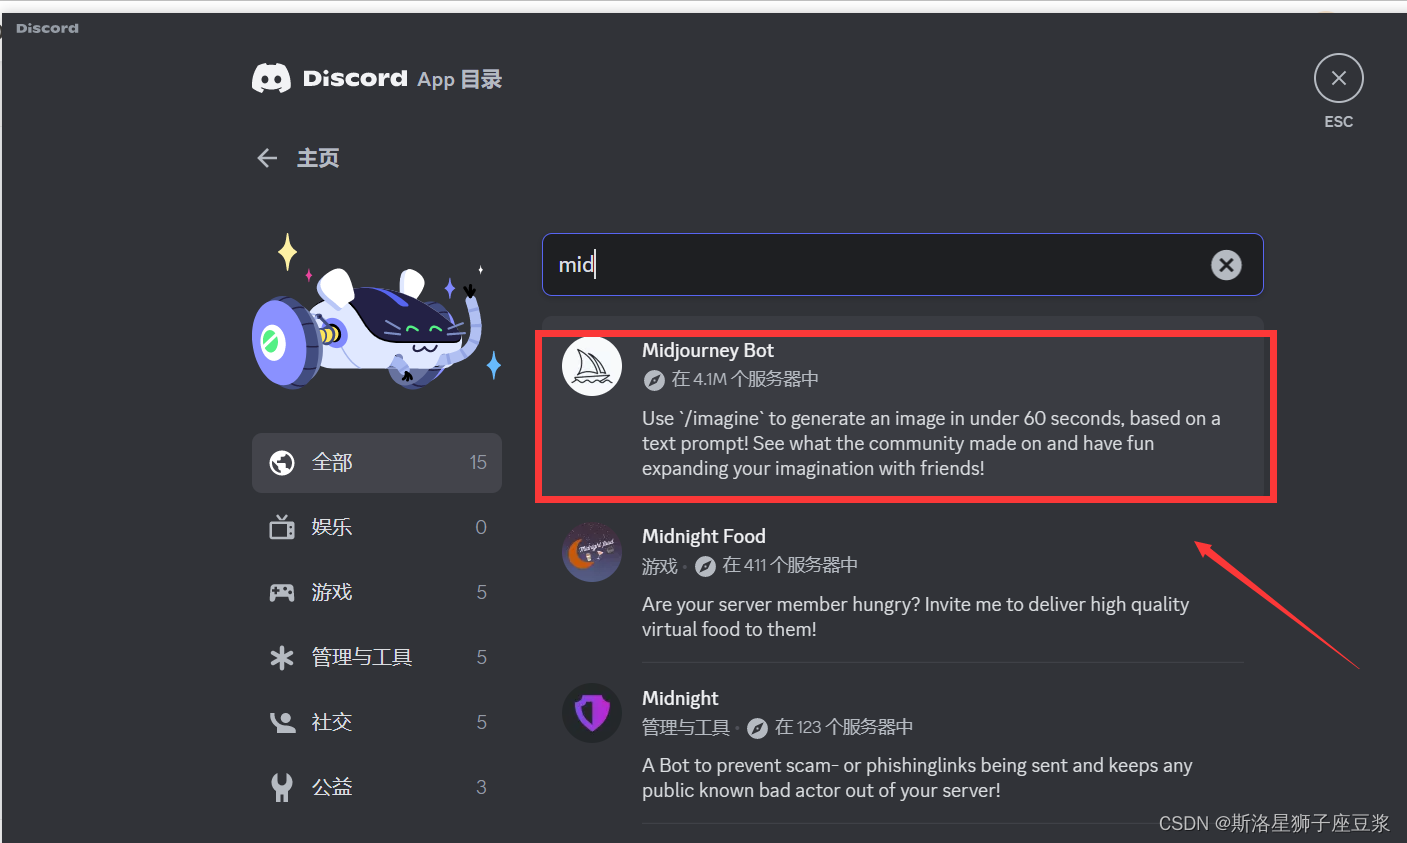Select the 全部 category
The height and width of the screenshot is (843, 1407).
(x=377, y=463)
